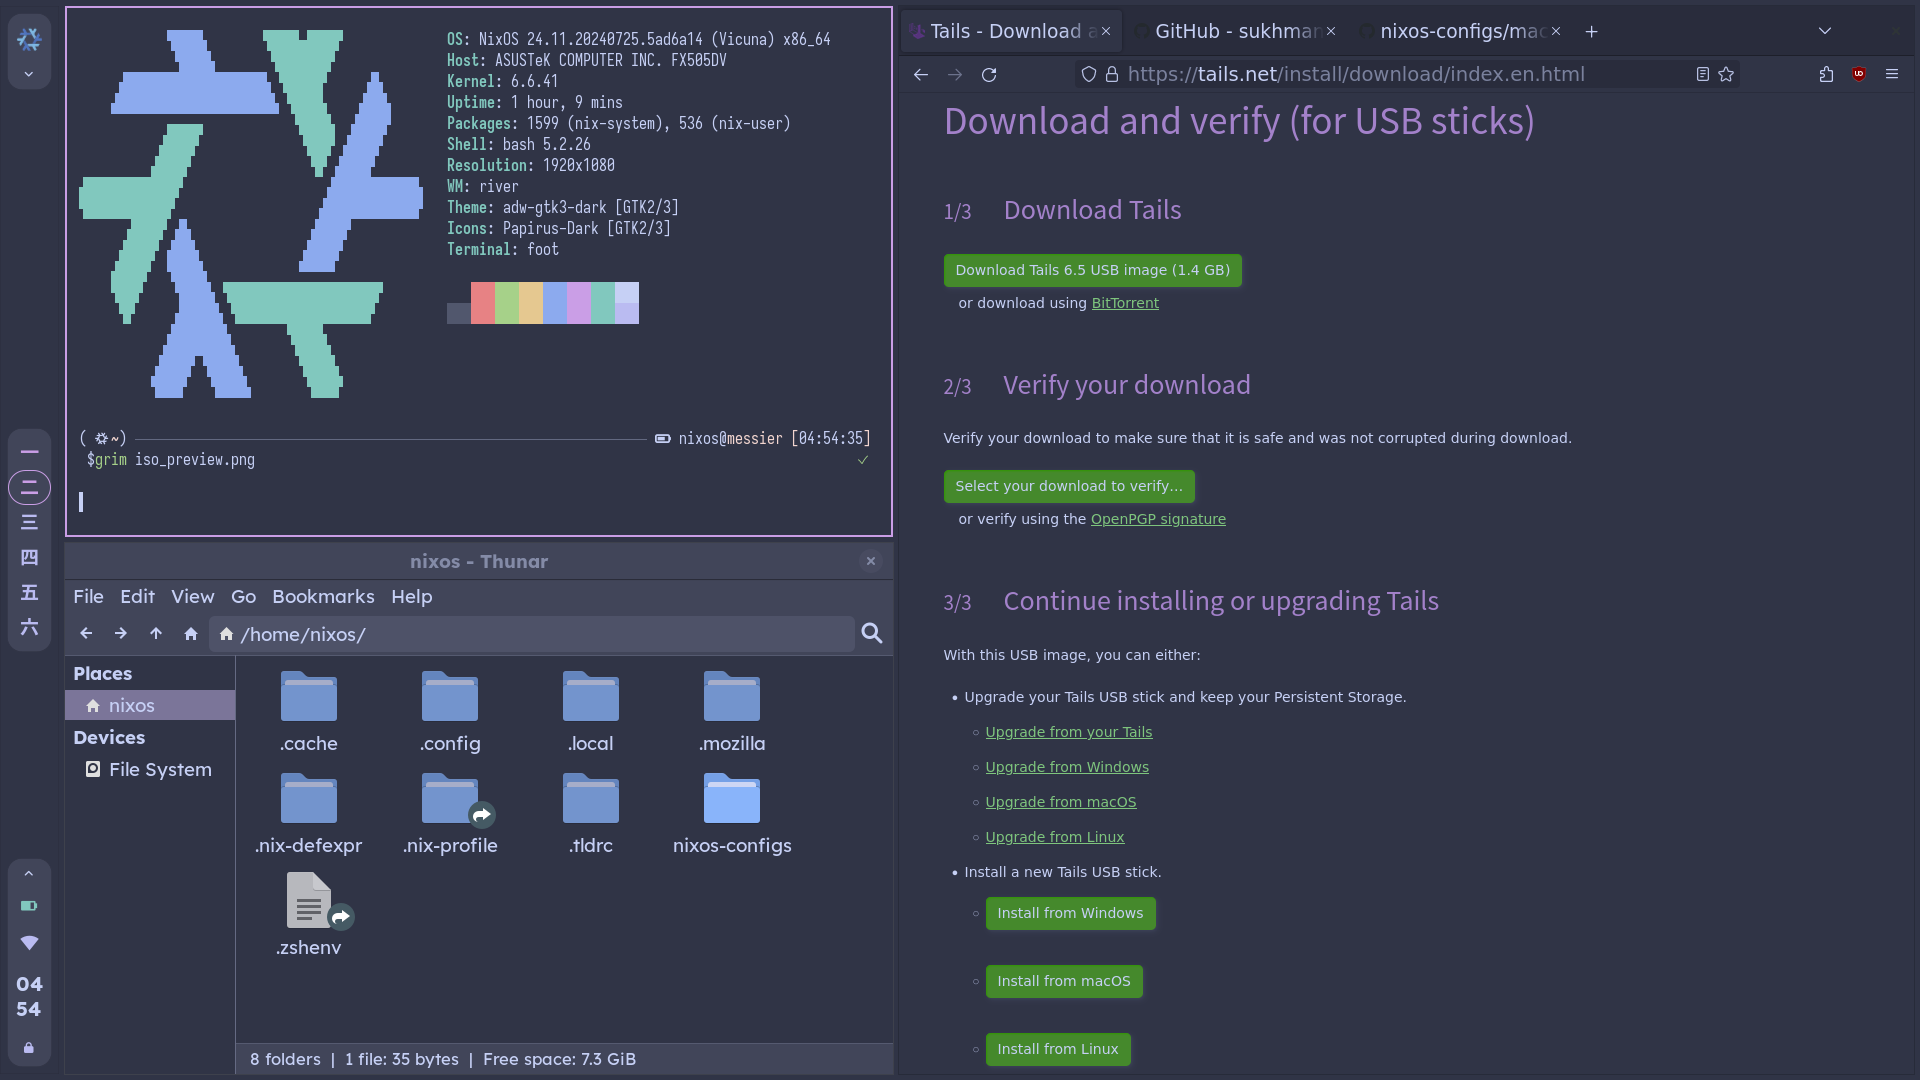Click Select your download to verify button
The width and height of the screenshot is (1920, 1080).
1067,485
